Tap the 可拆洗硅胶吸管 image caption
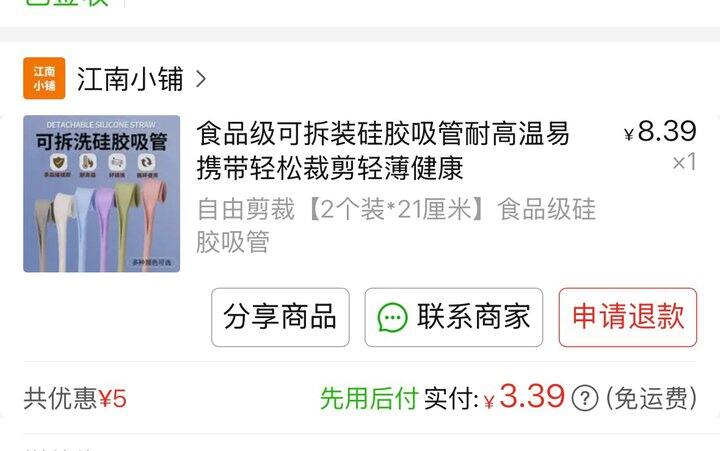 101,142
